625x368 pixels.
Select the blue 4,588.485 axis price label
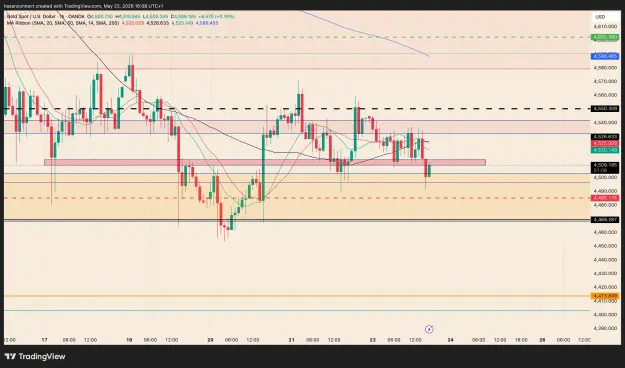[605, 56]
